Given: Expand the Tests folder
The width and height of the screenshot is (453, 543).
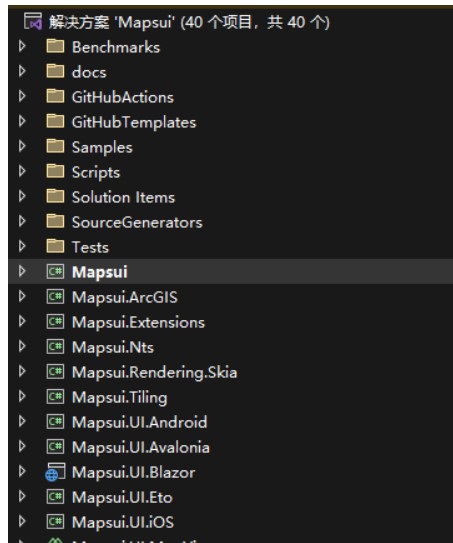Looking at the screenshot, I should pyautogui.click(x=22, y=246).
